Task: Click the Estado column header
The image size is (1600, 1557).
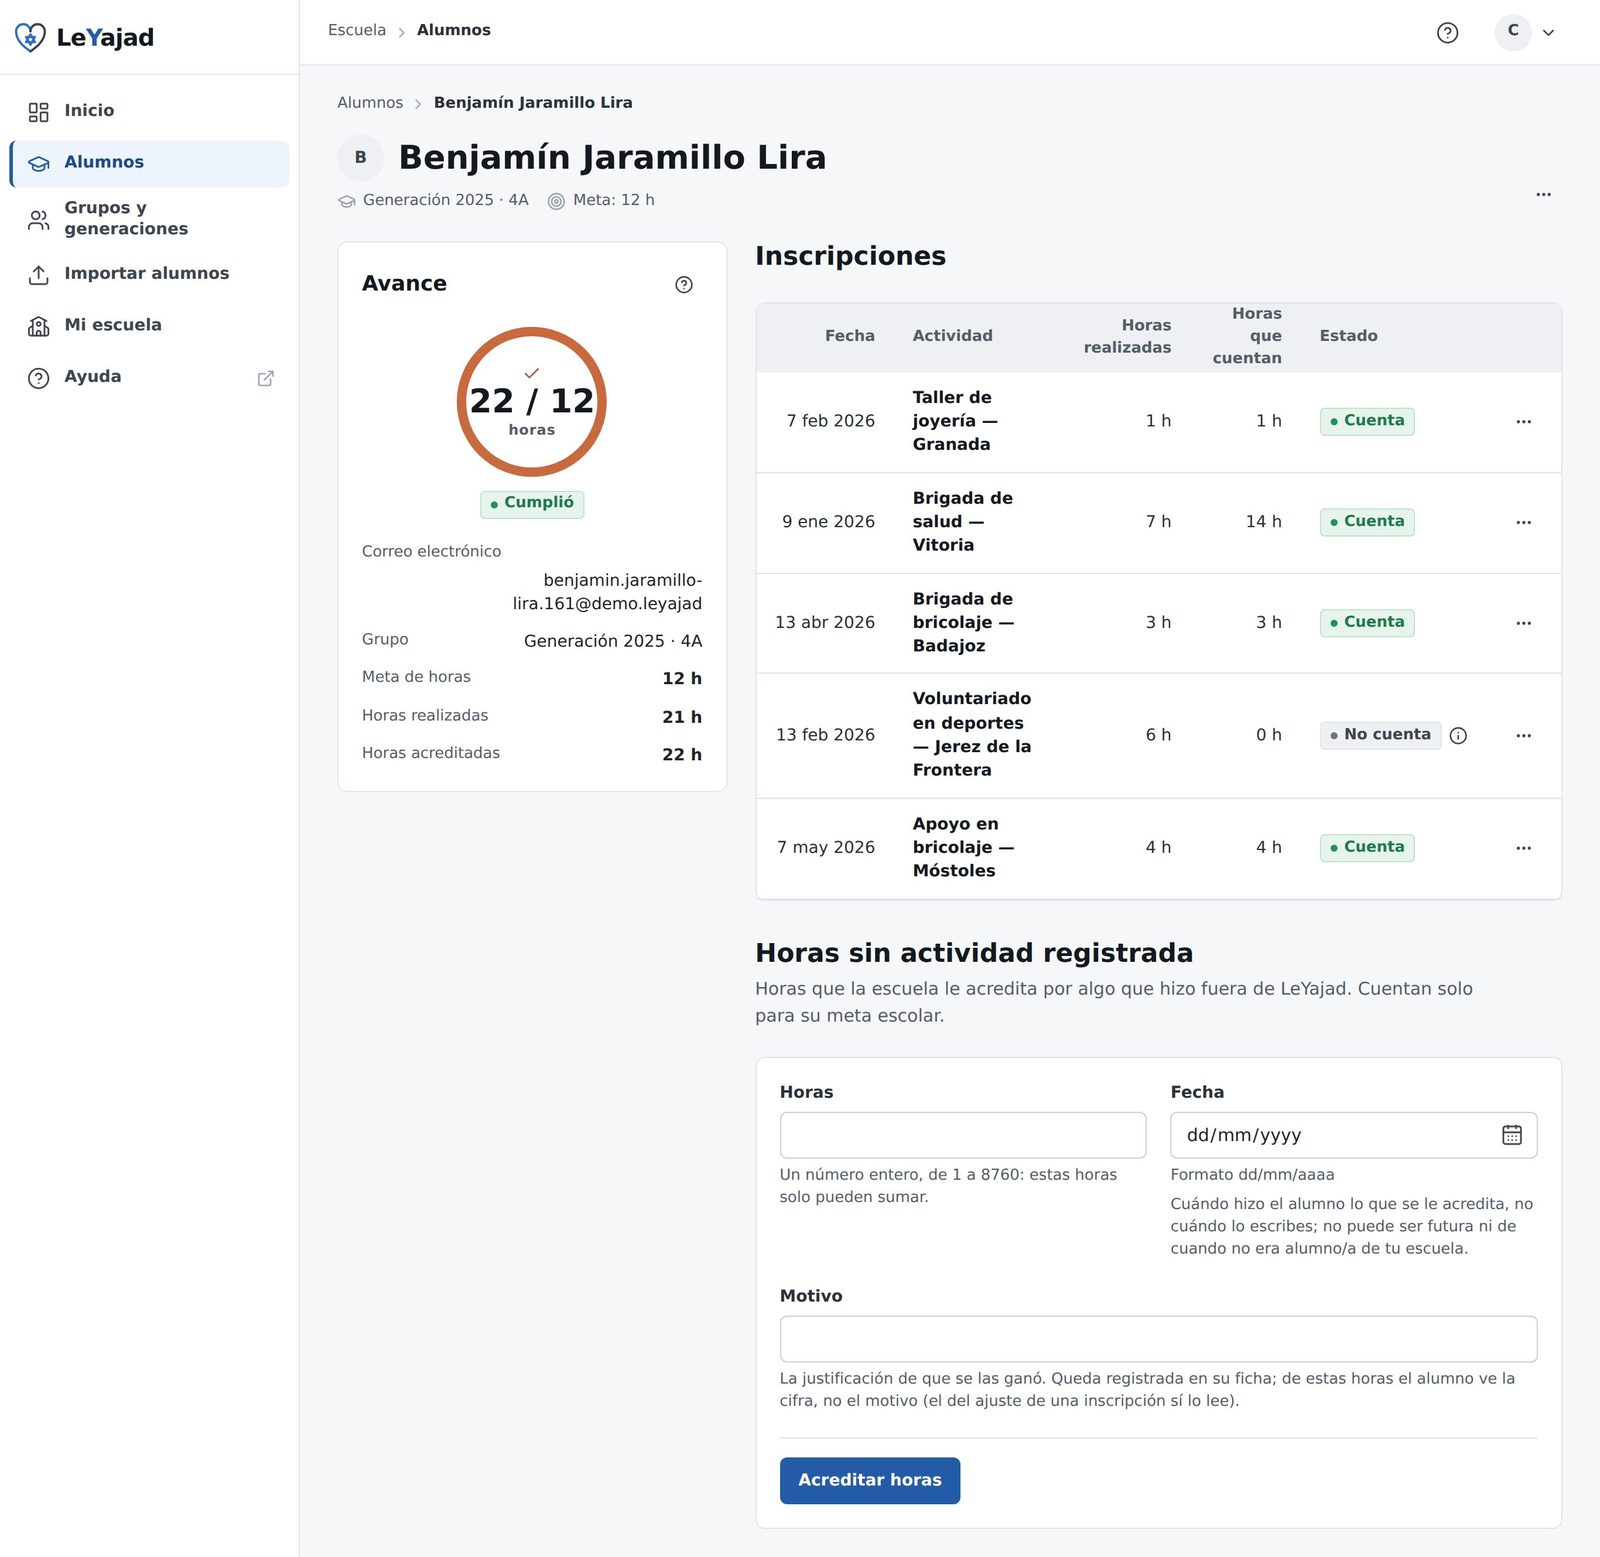Action: [x=1348, y=336]
